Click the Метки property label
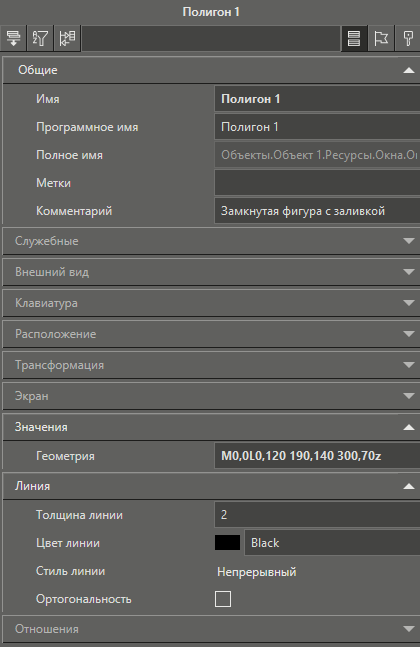Image resolution: width=420 pixels, height=647 pixels. (x=53, y=183)
